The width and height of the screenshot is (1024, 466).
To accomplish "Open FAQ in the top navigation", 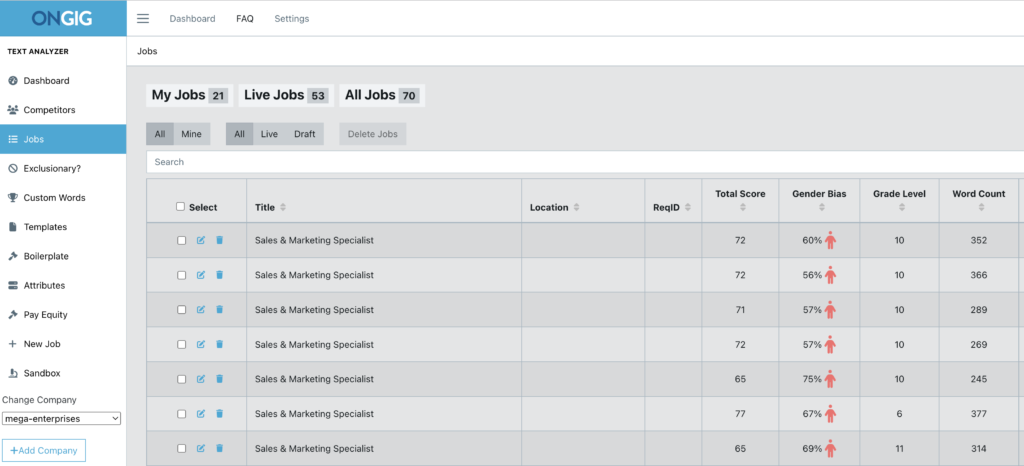I will pyautogui.click(x=245, y=19).
